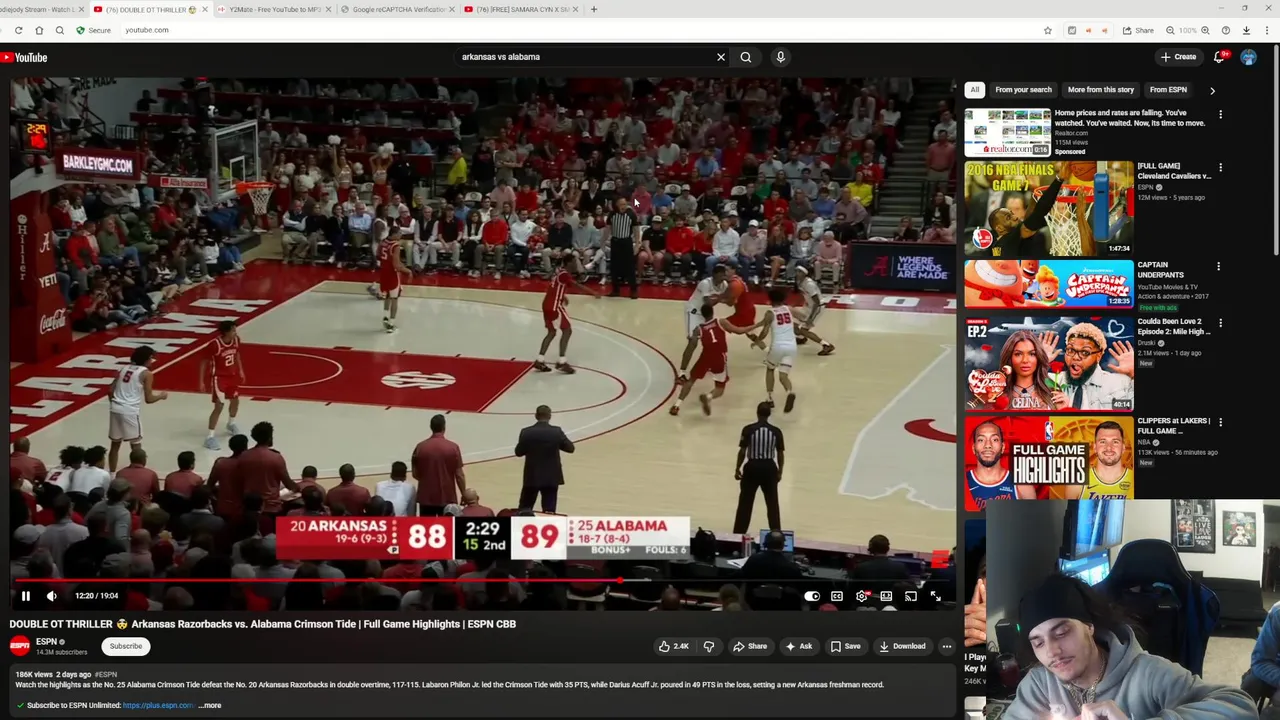Viewport: 1280px width, 720px height.
Task: Open browser downloads arrow icon
Action: pos(1246,30)
